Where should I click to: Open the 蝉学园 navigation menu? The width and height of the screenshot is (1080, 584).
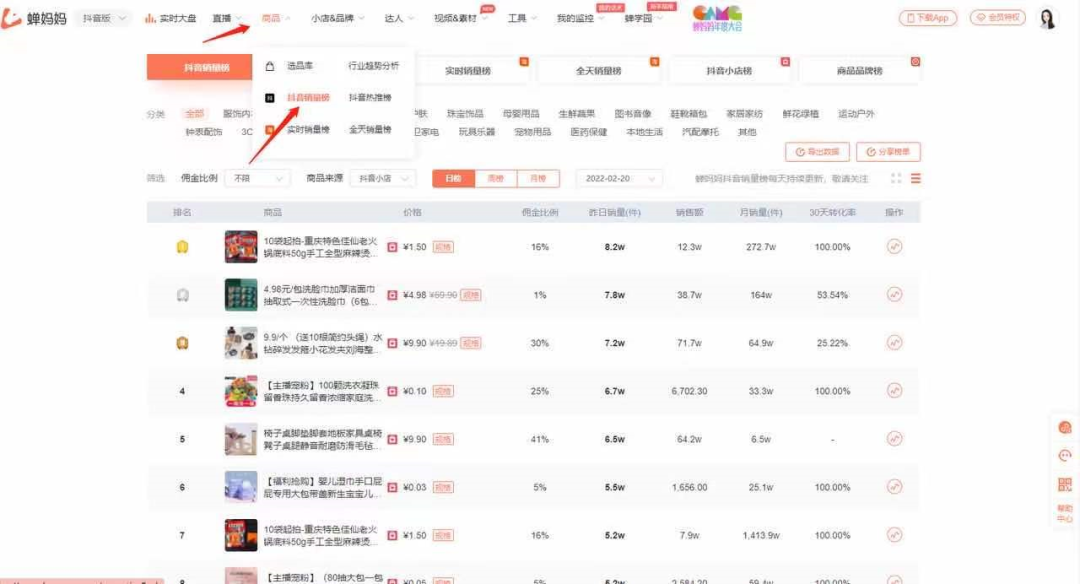(643, 18)
